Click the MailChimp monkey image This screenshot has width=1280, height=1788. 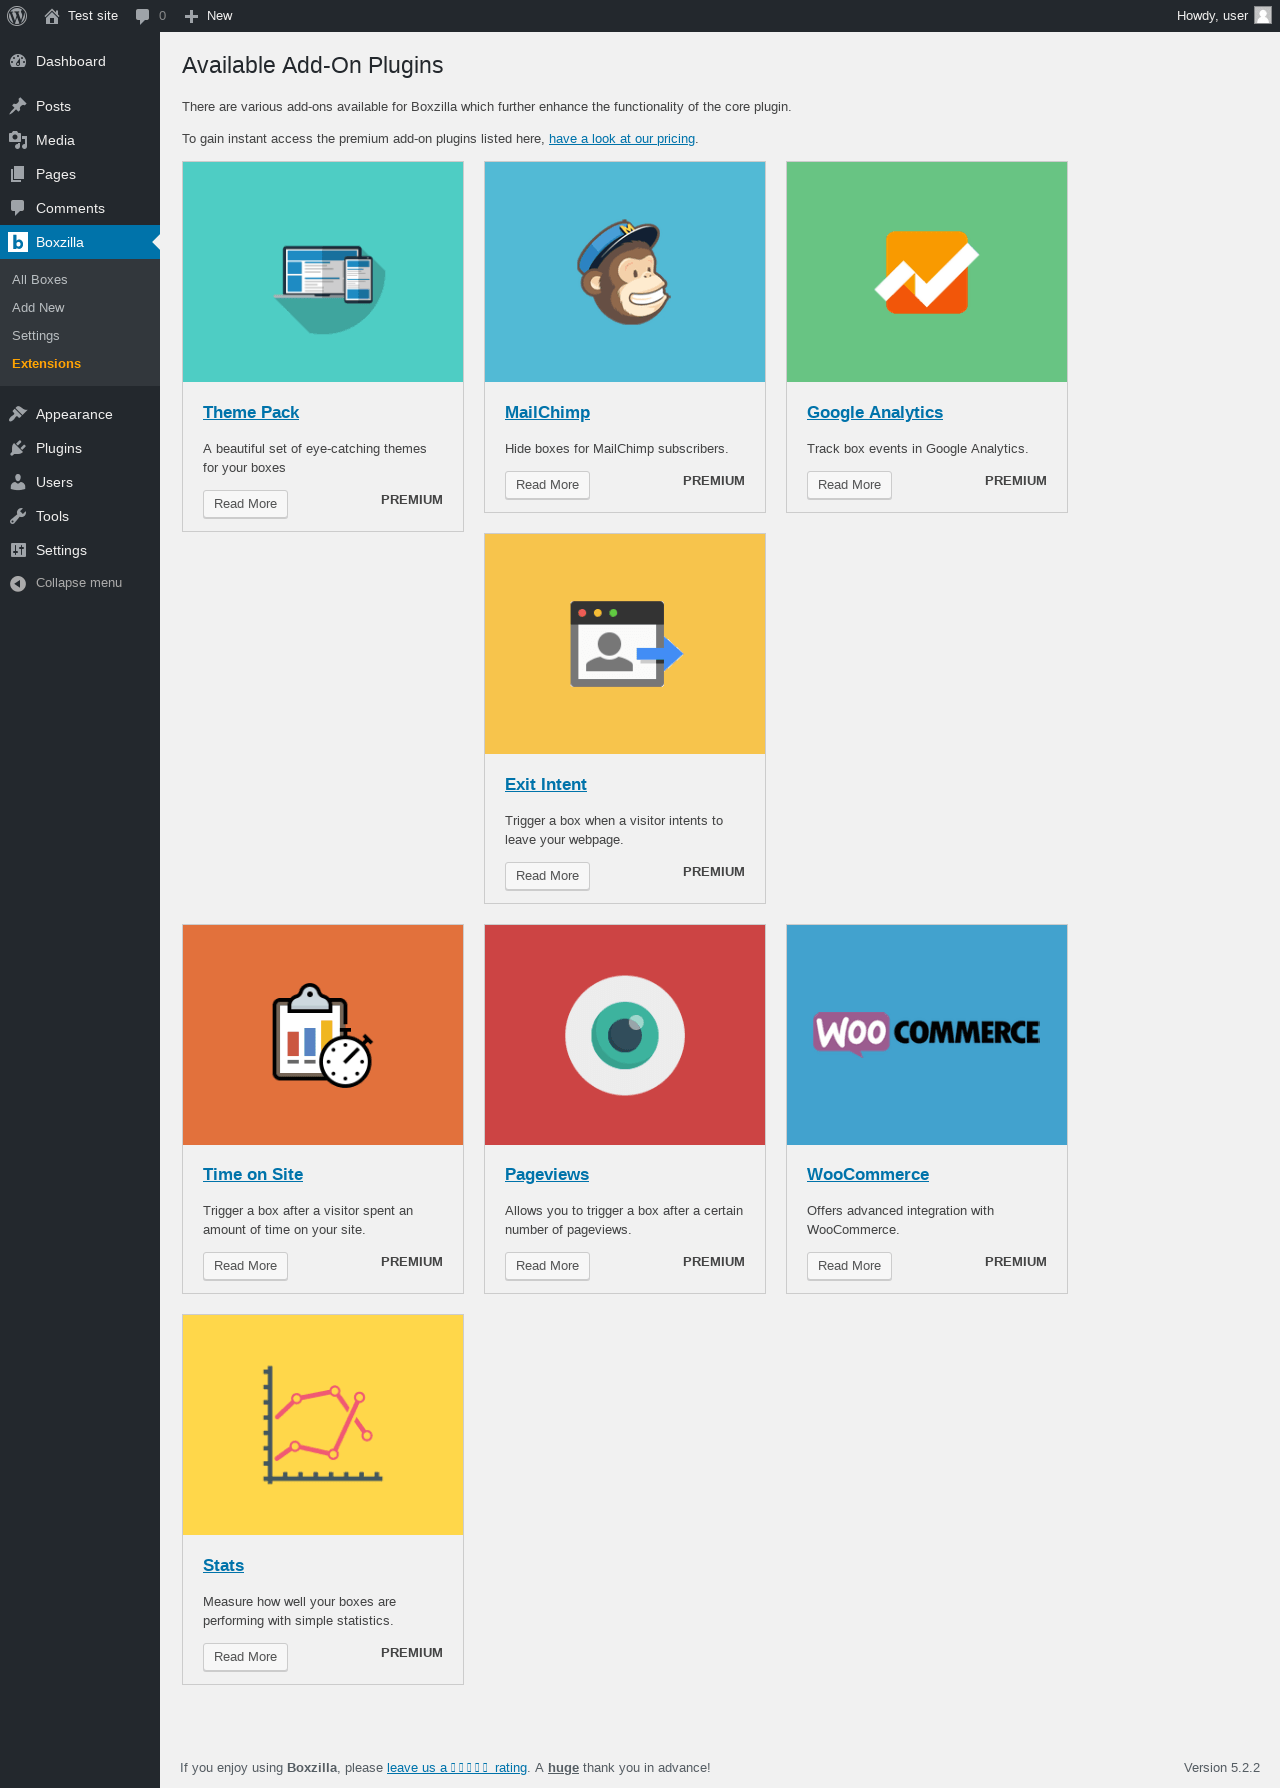click(625, 272)
